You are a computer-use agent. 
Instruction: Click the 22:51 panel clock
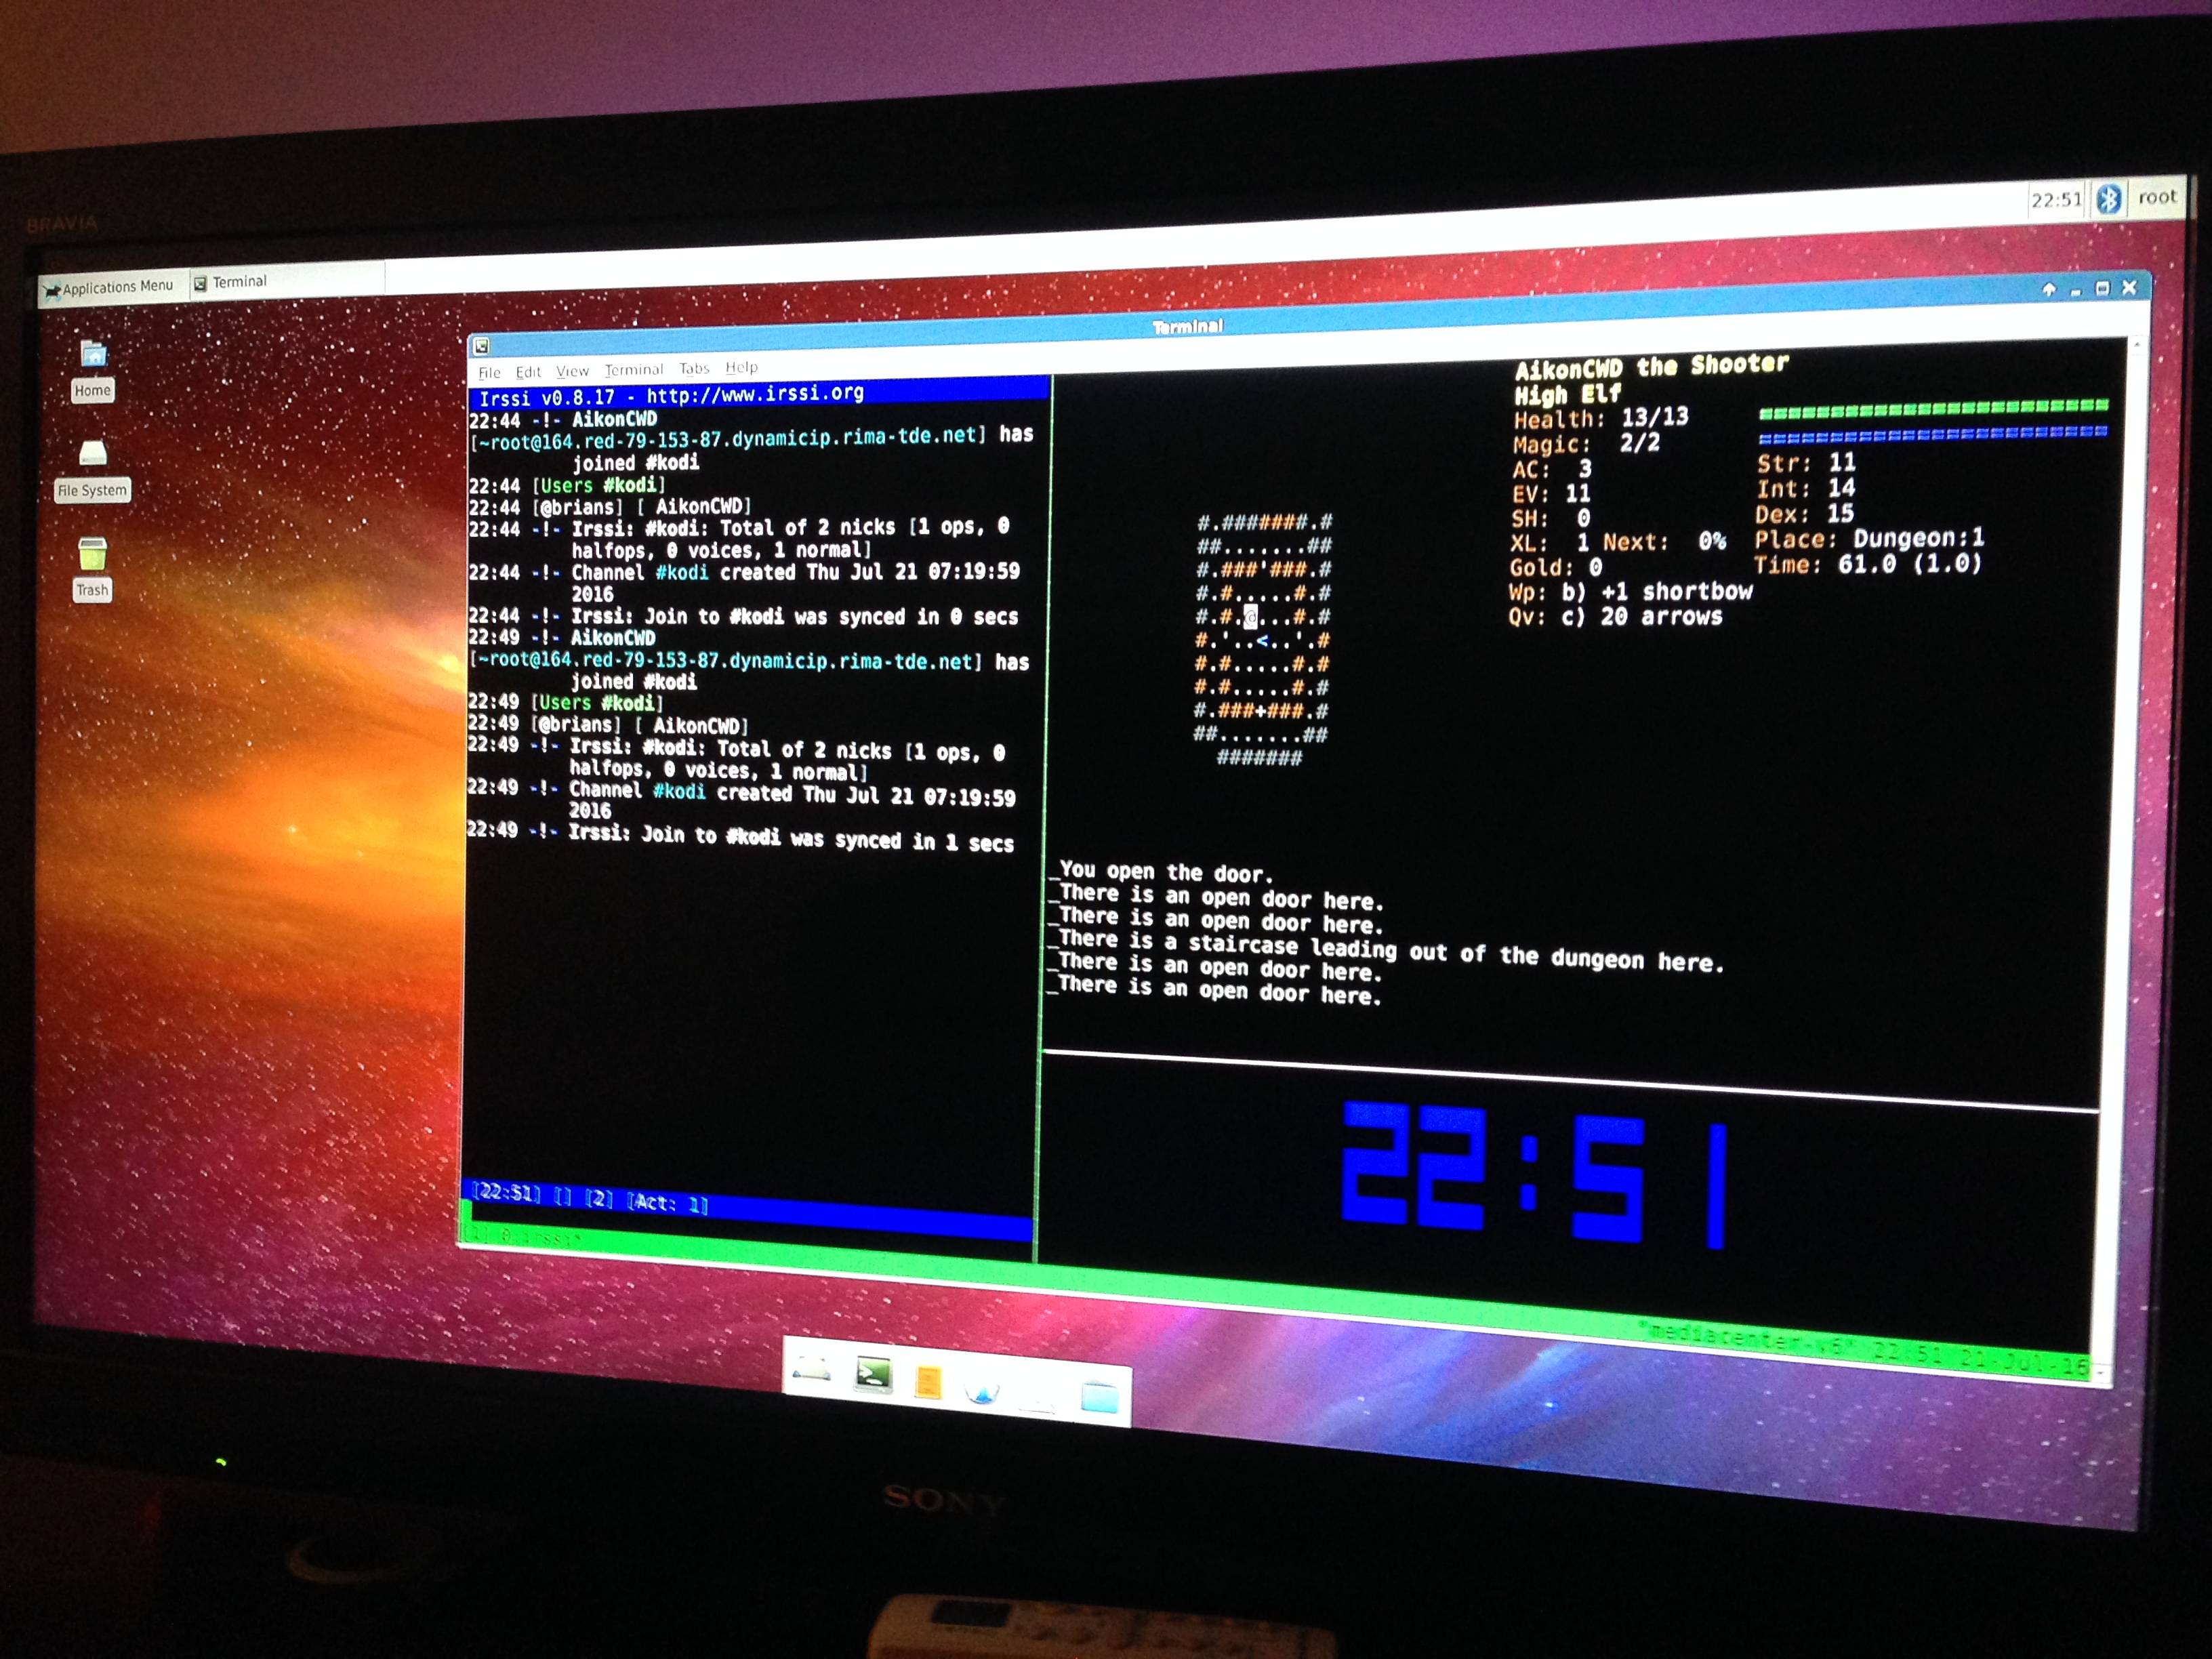[2055, 200]
